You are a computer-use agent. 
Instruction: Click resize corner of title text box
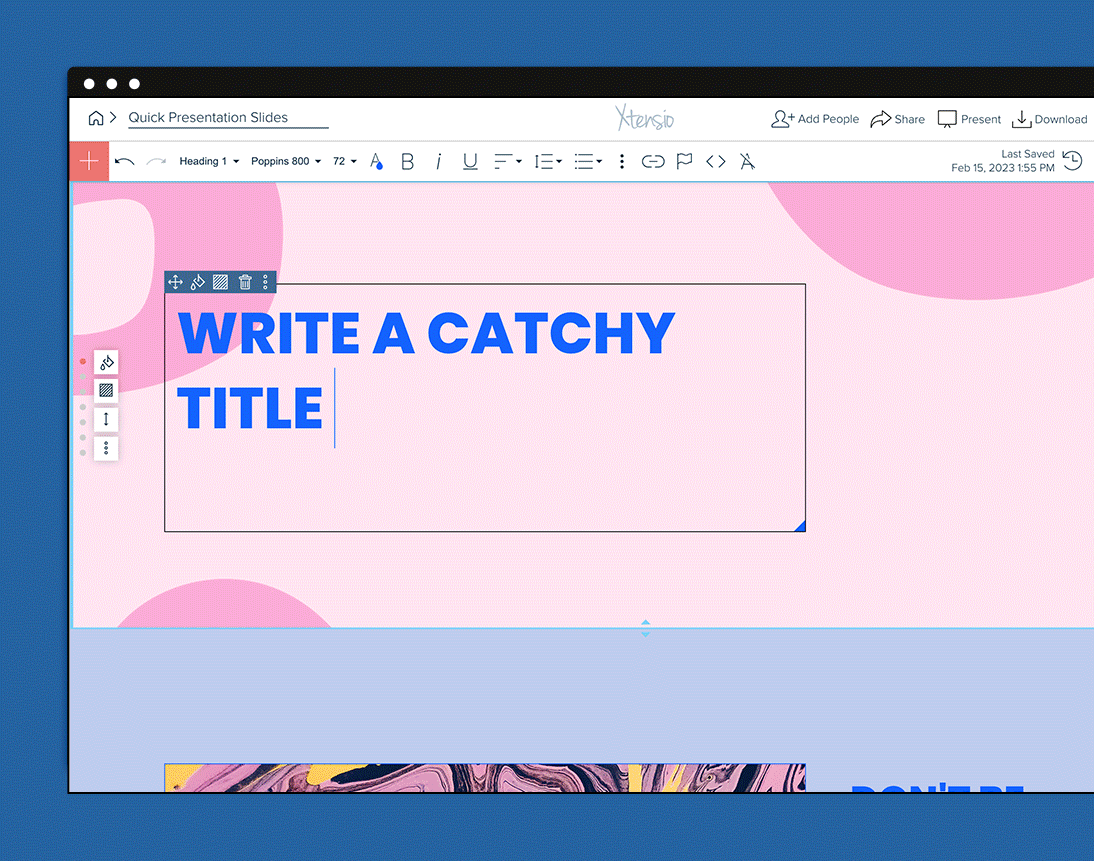(x=800, y=526)
